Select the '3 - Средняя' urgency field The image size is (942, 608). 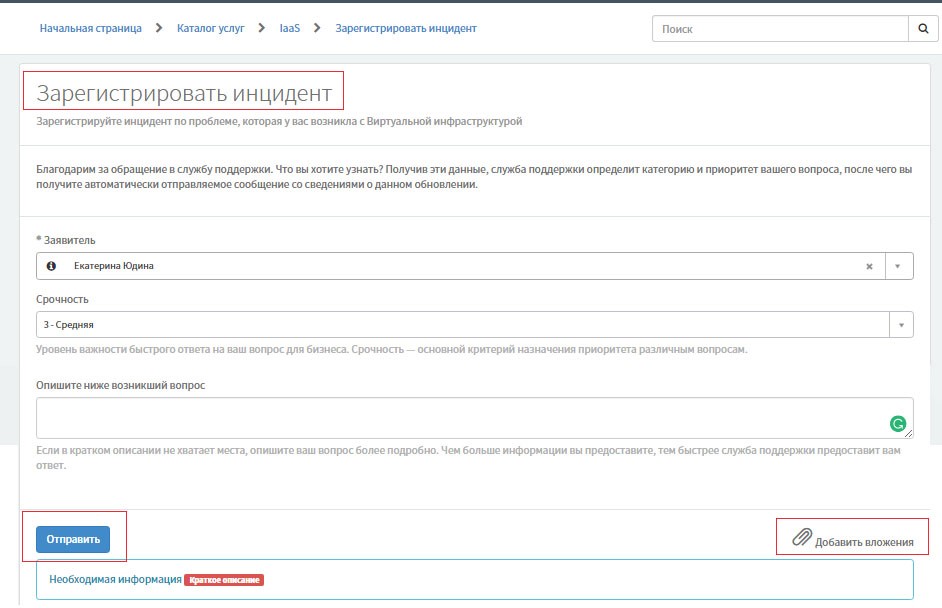tap(460, 325)
